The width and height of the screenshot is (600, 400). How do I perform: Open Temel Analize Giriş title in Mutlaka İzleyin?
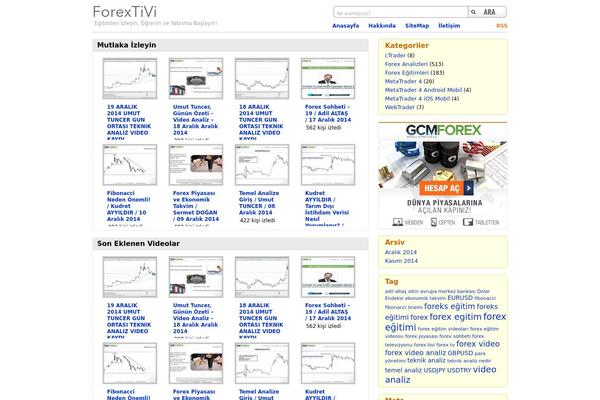click(259, 203)
